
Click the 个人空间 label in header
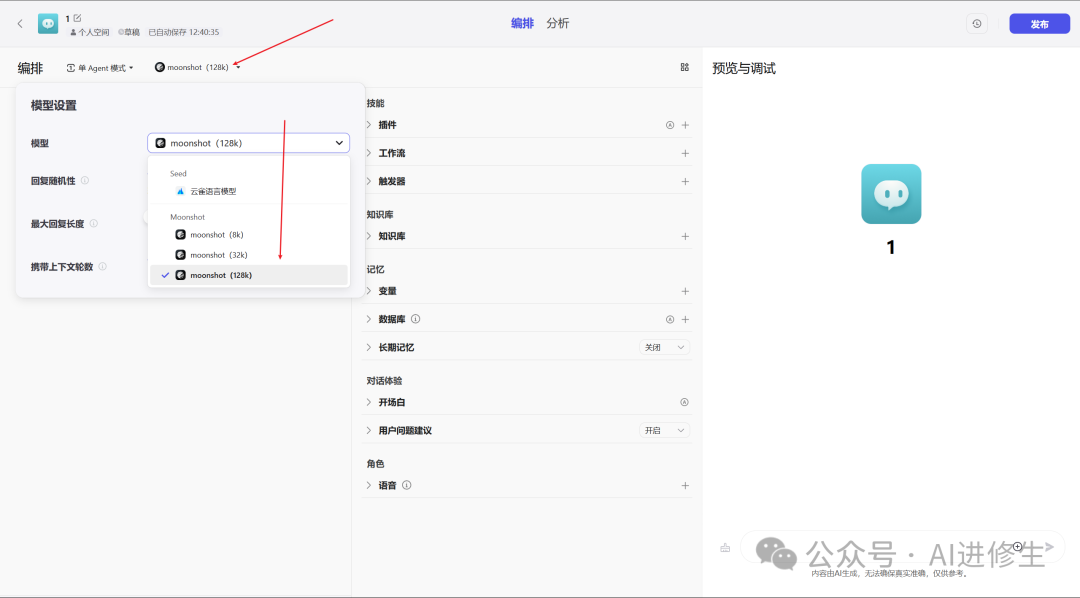coord(94,32)
